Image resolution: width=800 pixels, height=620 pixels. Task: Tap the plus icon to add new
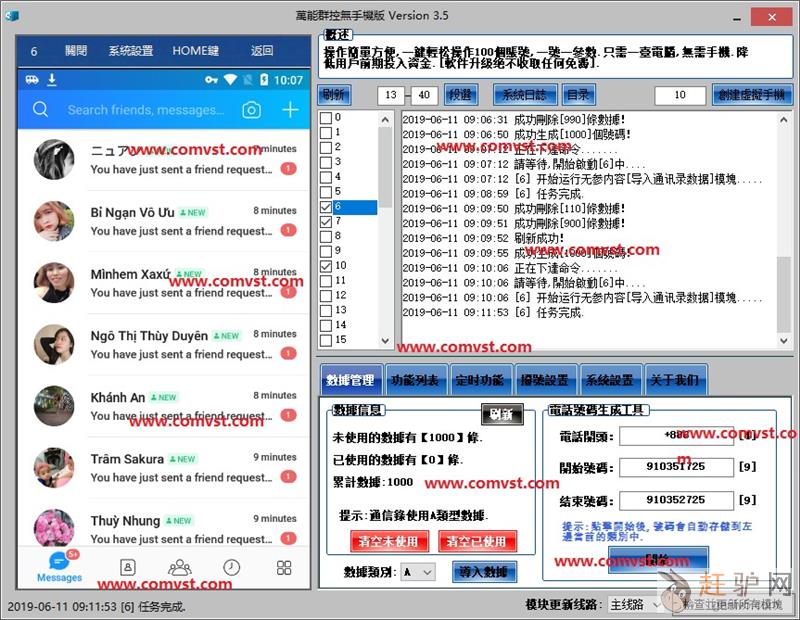tap(290, 110)
